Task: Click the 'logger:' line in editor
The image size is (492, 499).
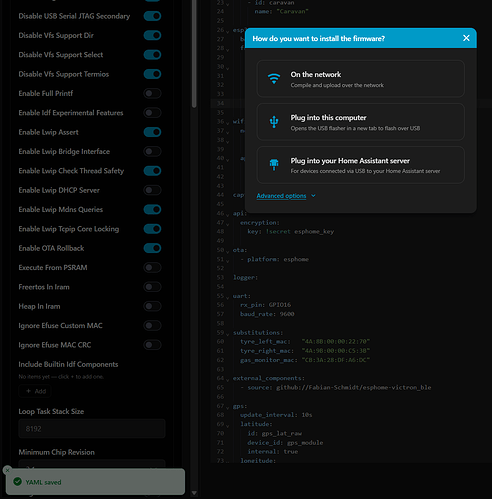Action: tap(245, 277)
